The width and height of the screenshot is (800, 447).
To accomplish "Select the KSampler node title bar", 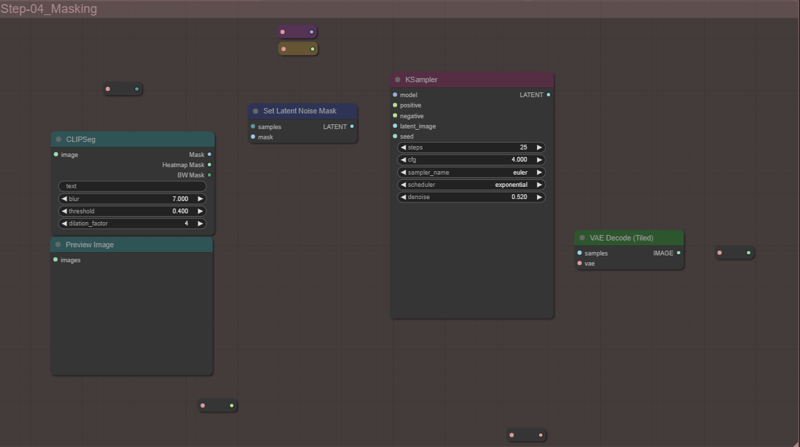I will (472, 80).
